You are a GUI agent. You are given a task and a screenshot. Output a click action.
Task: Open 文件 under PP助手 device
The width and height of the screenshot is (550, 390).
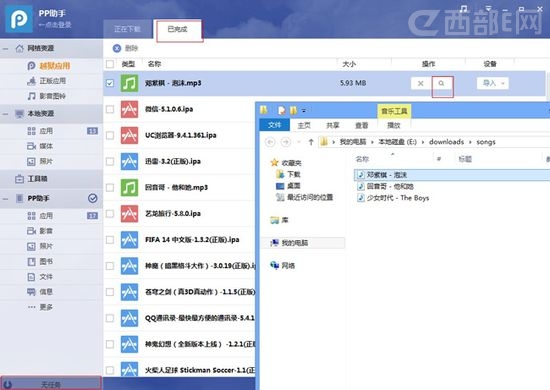(x=40, y=277)
